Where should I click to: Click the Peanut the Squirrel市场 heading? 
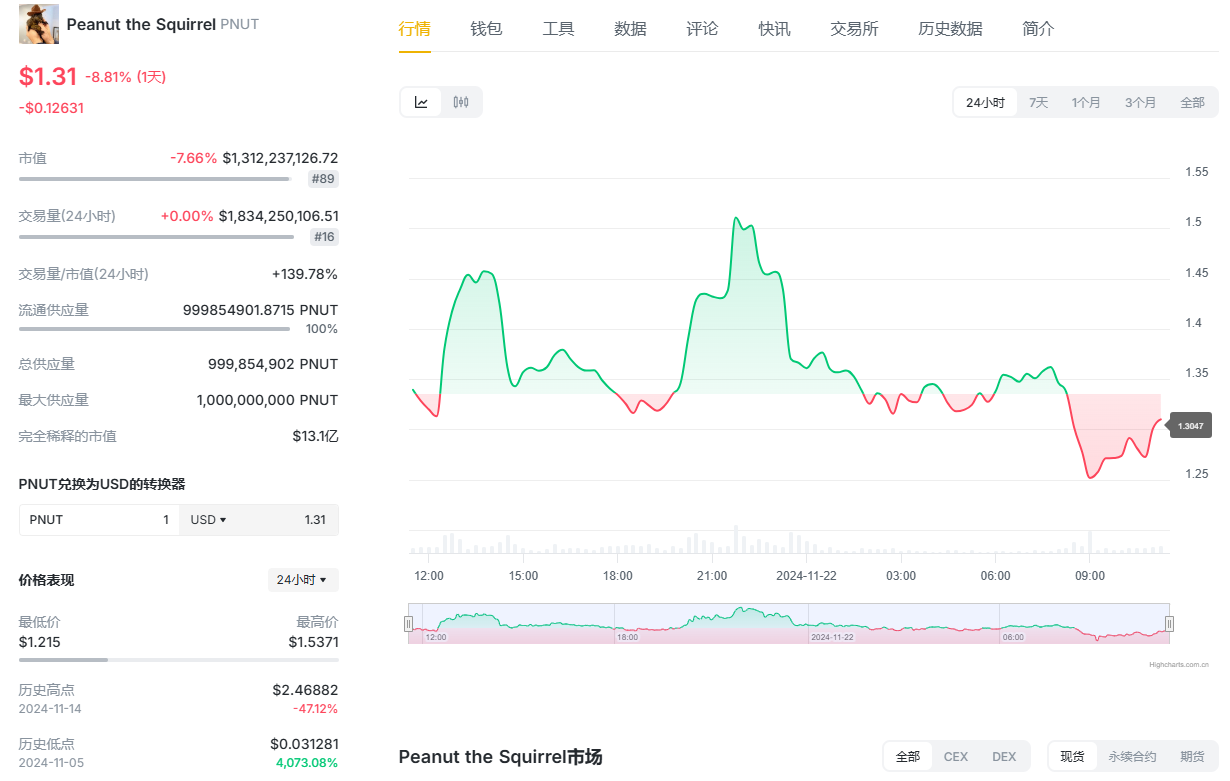tap(500, 757)
